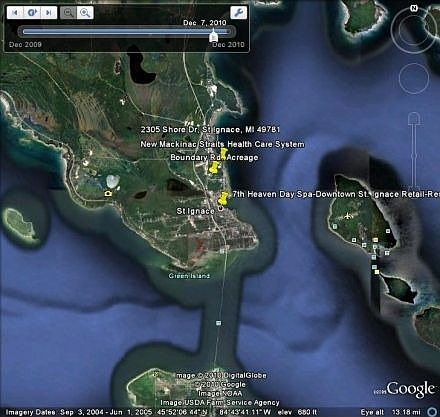Click the top of the zoom slider

[x=414, y=118]
